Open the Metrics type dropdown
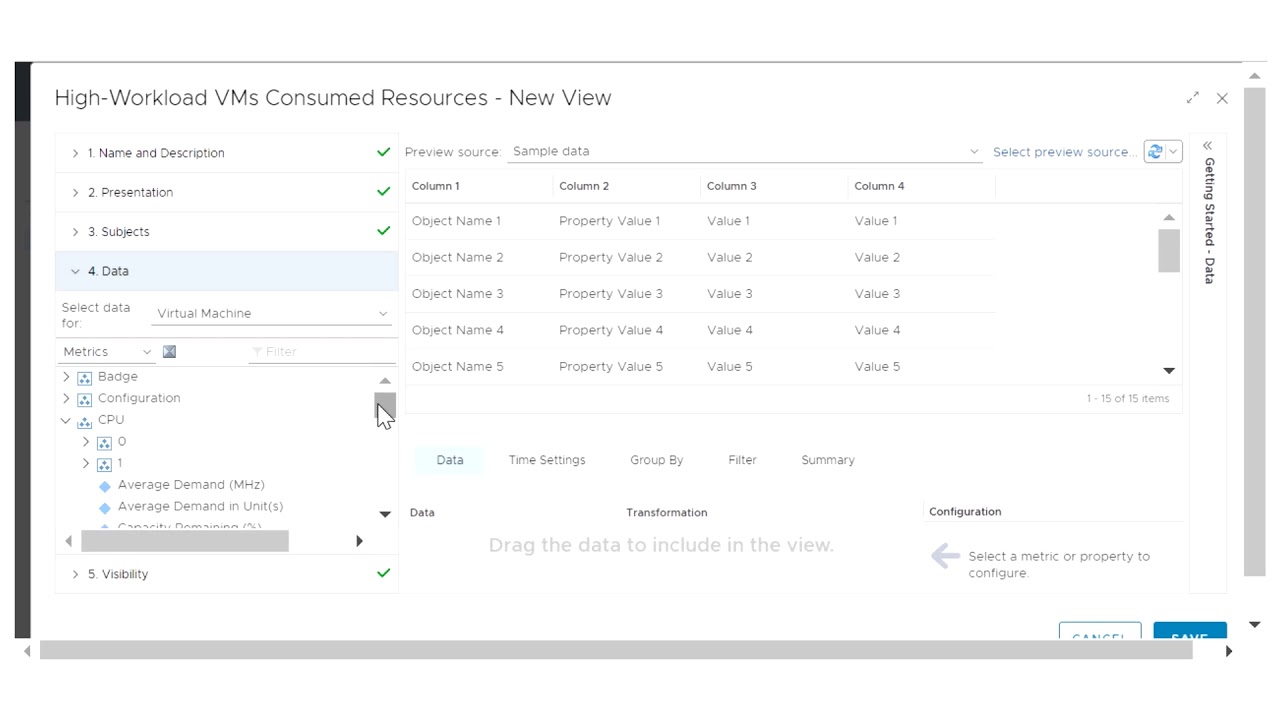This screenshot has height=720, width=1280. point(107,352)
